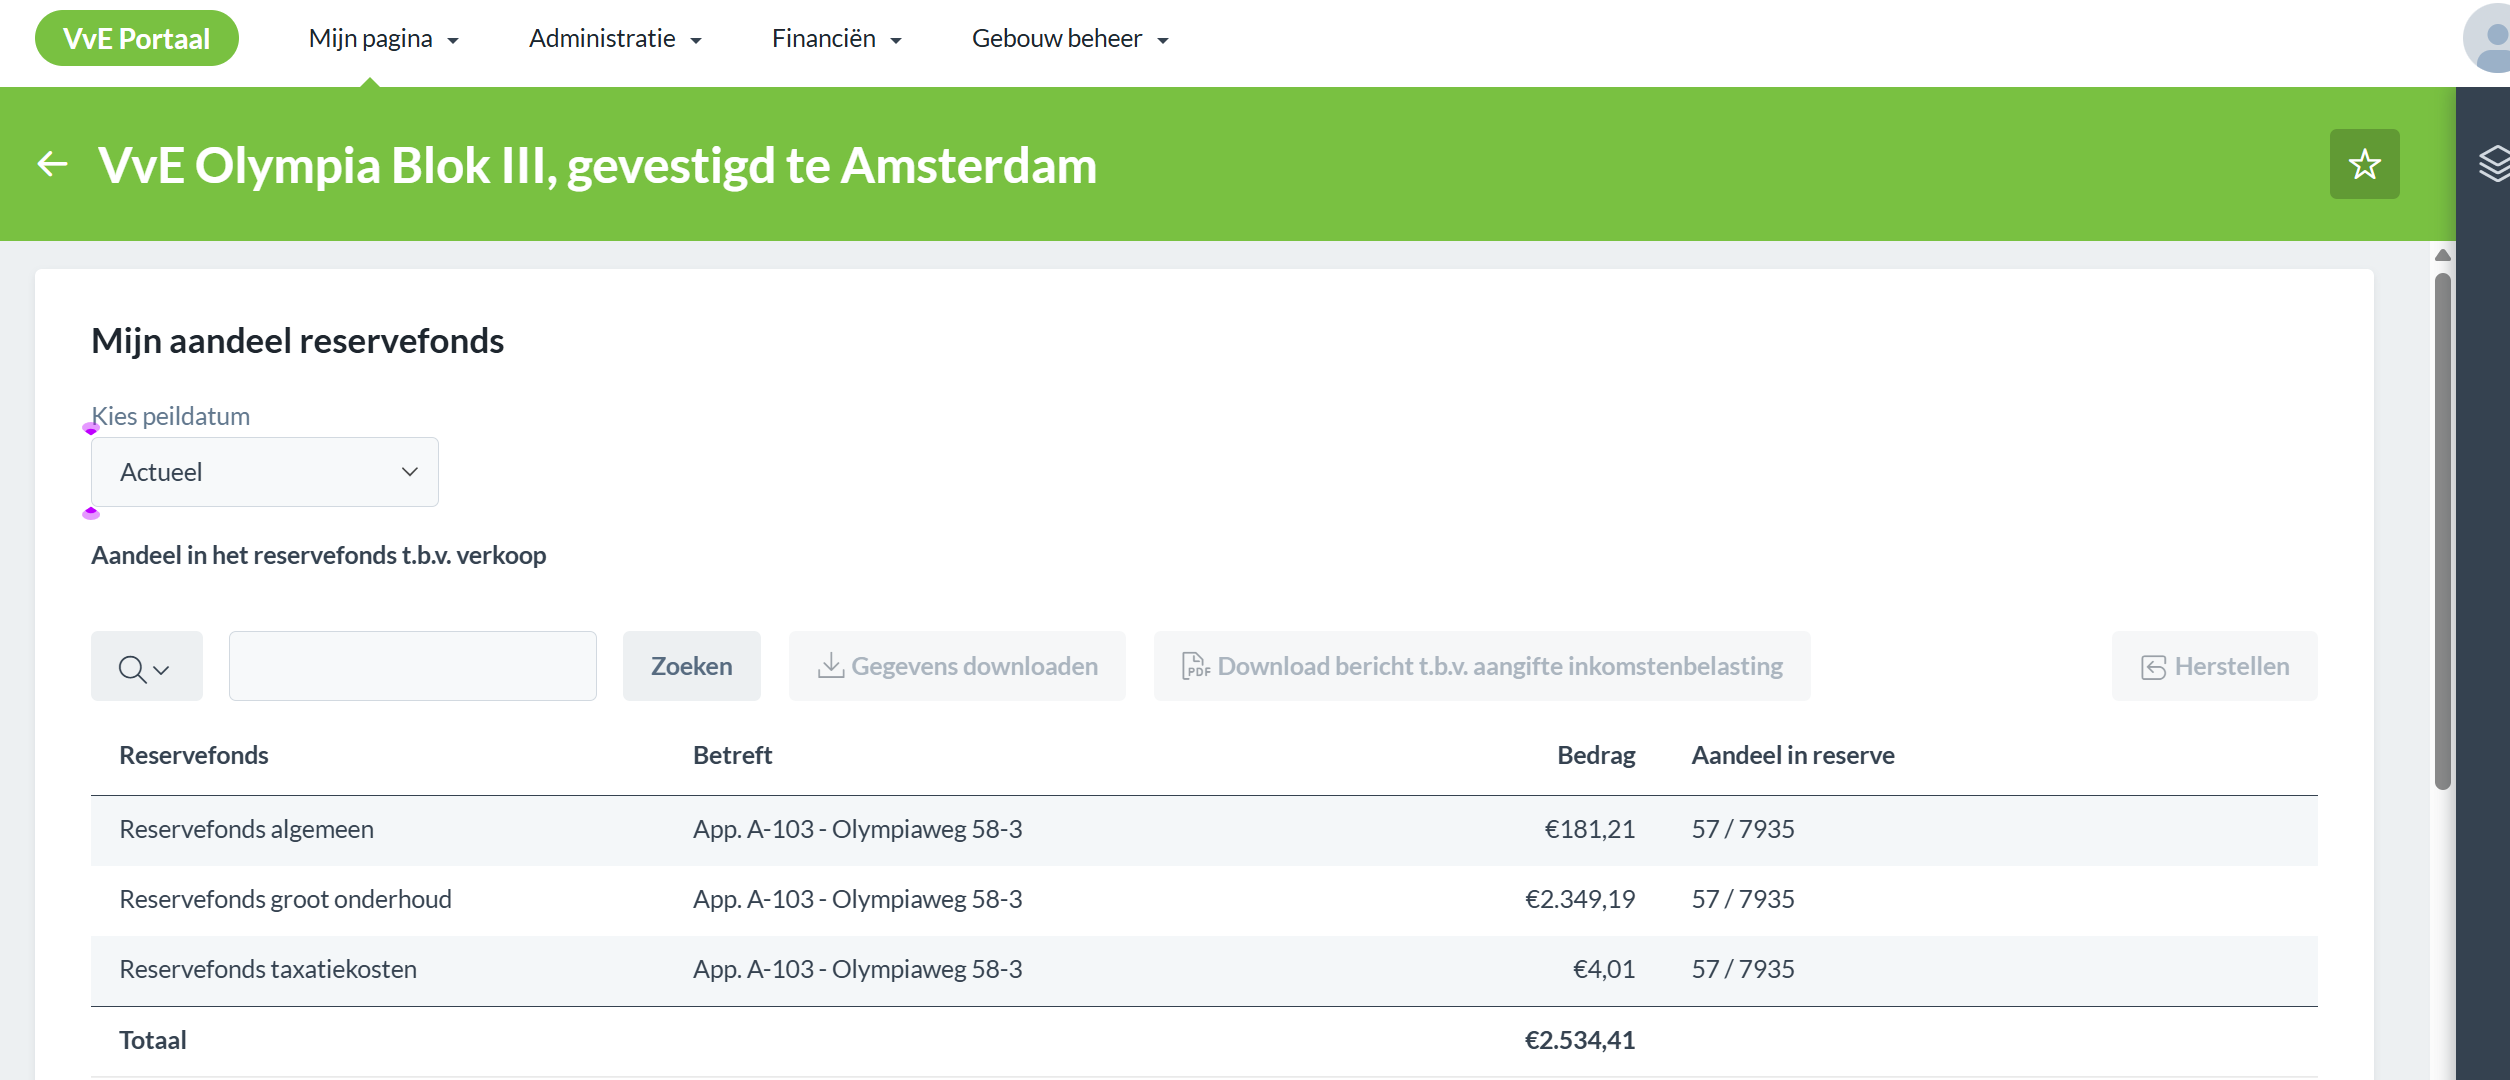Click the Herstellen reset button
The image size is (2510, 1080).
pos(2214,666)
